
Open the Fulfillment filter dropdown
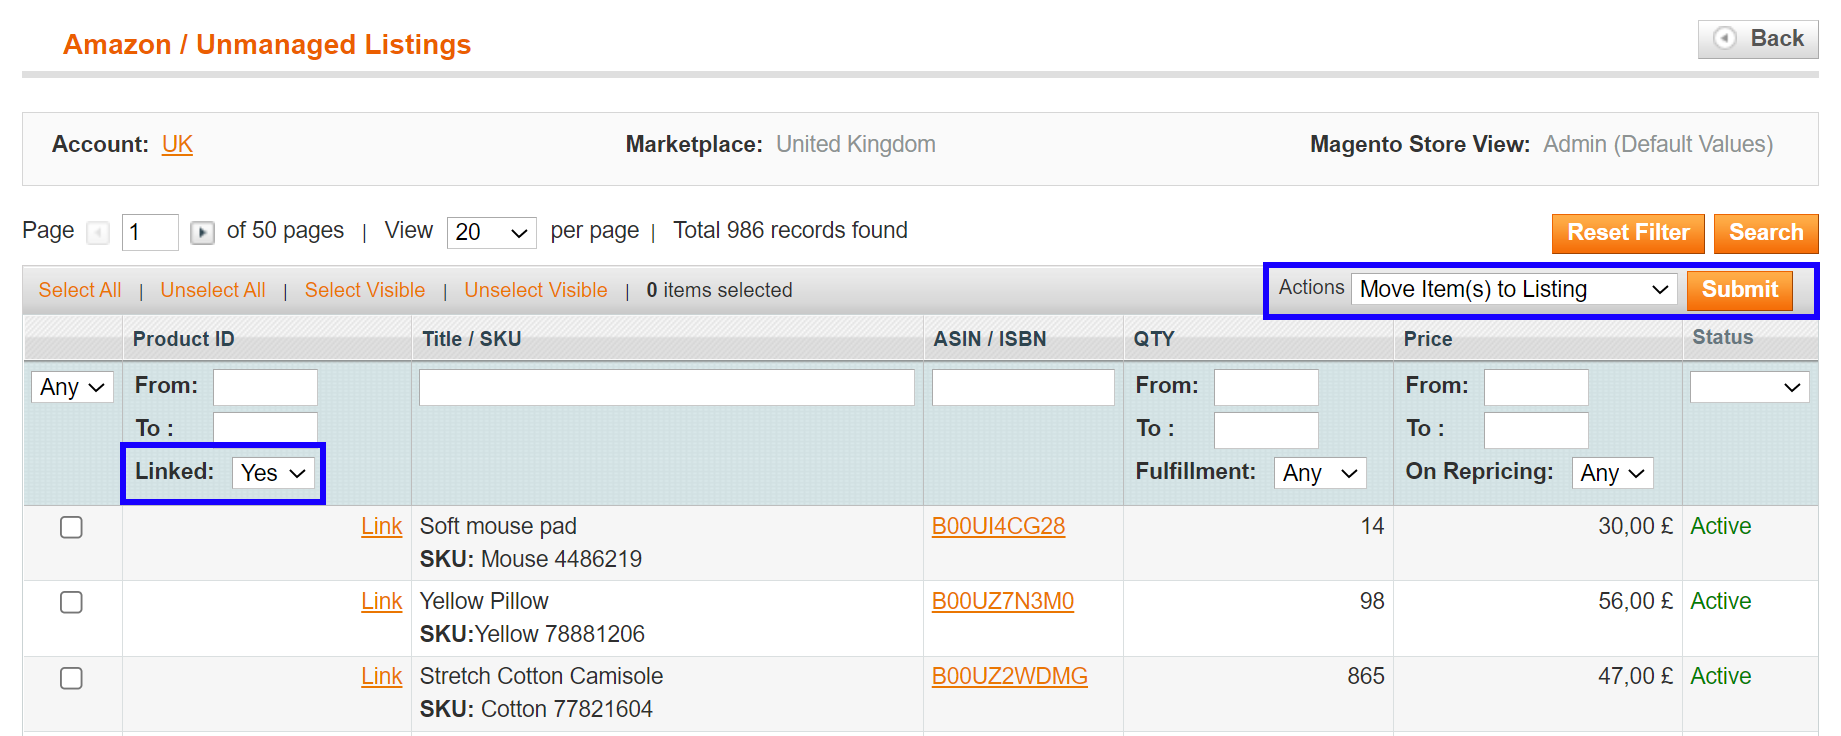point(1320,473)
